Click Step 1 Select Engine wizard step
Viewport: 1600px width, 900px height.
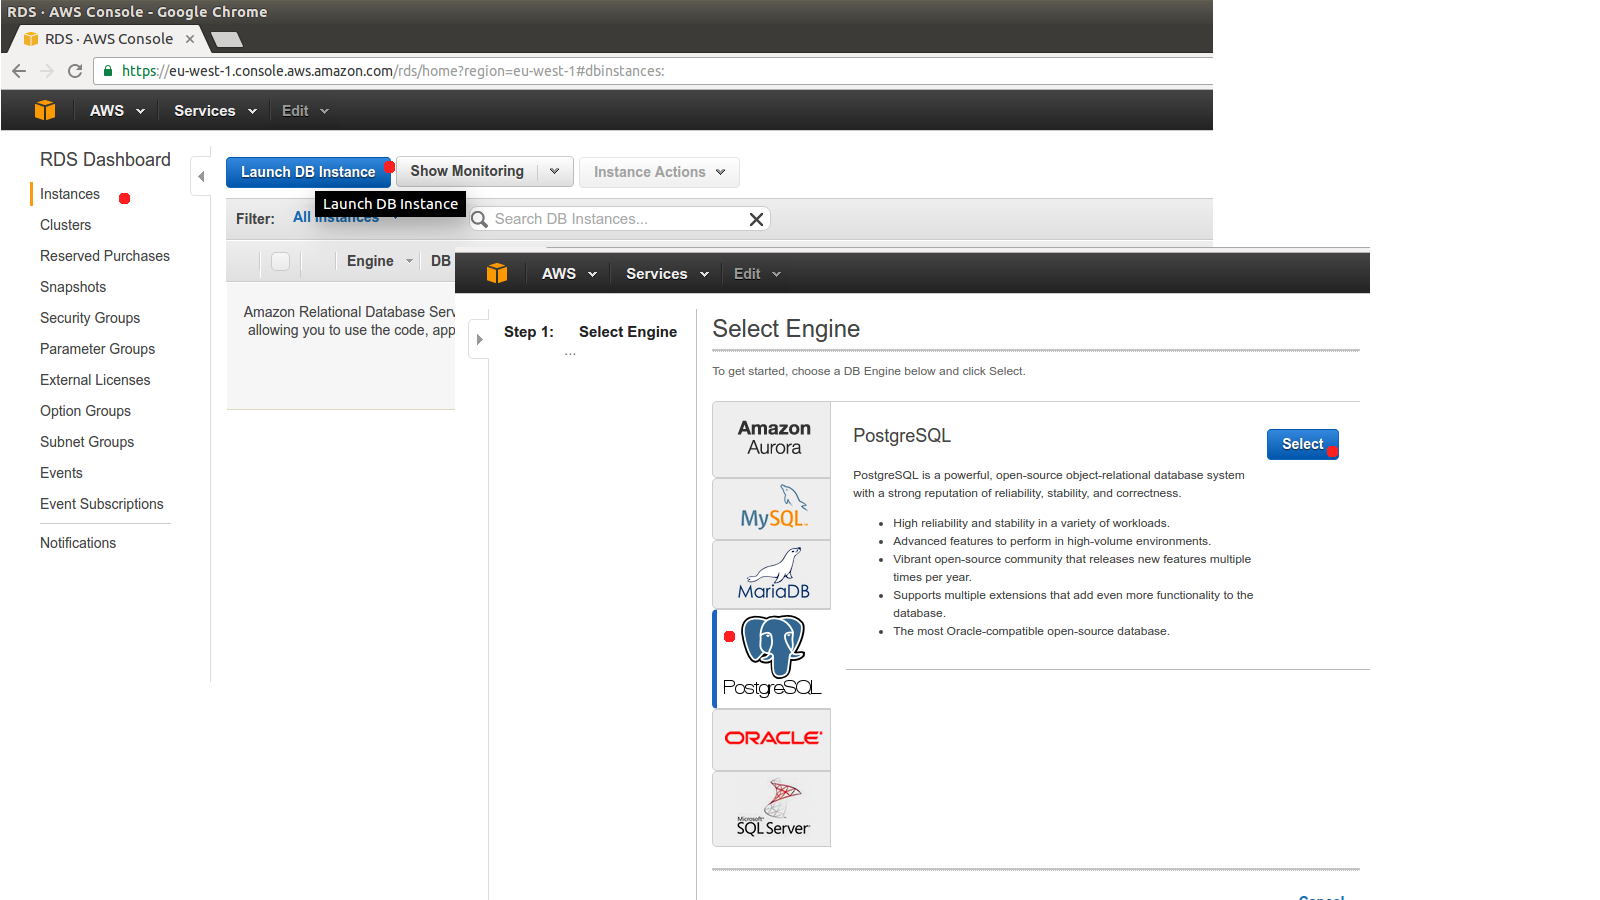[x=590, y=332]
